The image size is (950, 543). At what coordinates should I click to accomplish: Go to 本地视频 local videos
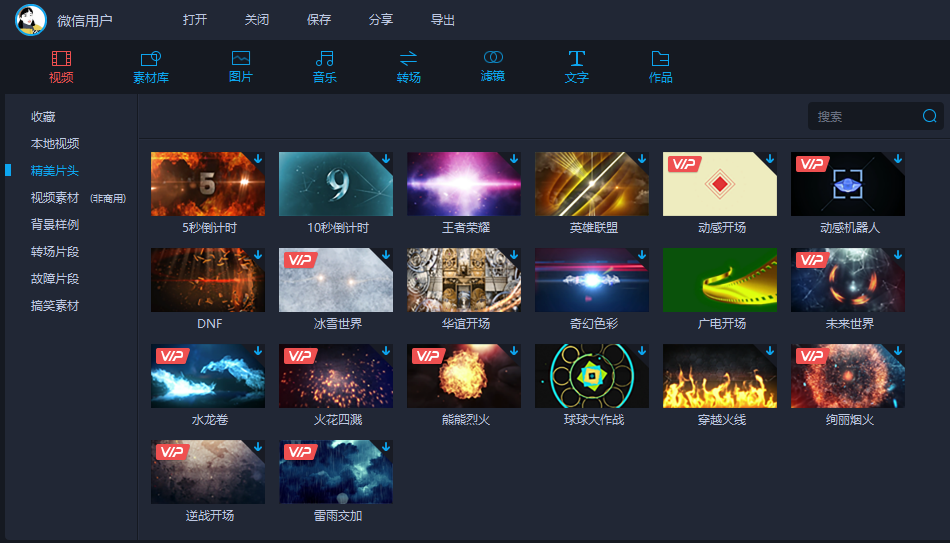[x=55, y=144]
